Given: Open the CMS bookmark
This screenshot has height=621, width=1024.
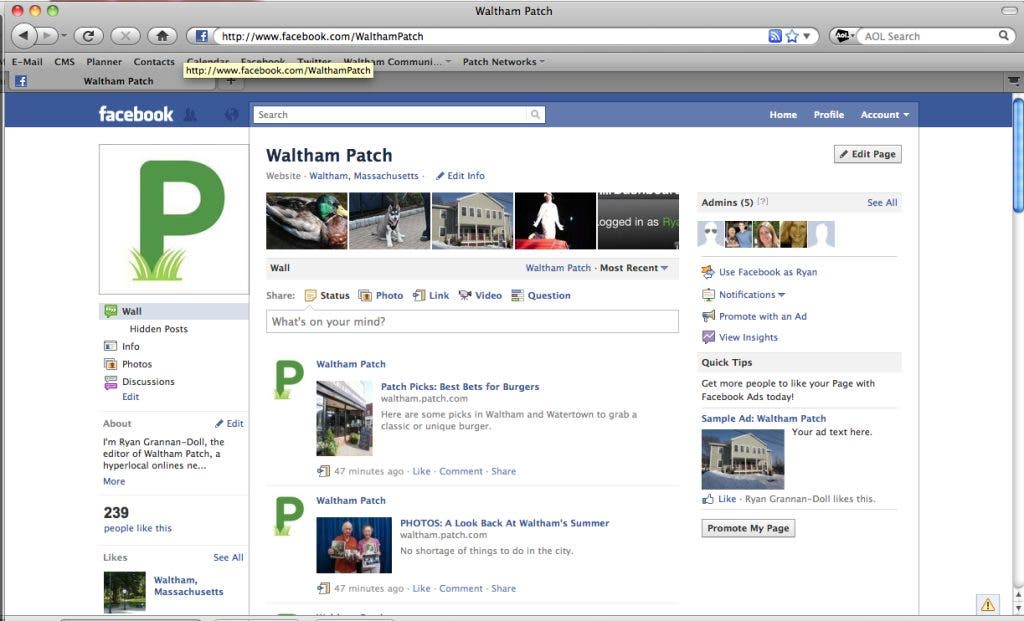Looking at the screenshot, I should [64, 61].
